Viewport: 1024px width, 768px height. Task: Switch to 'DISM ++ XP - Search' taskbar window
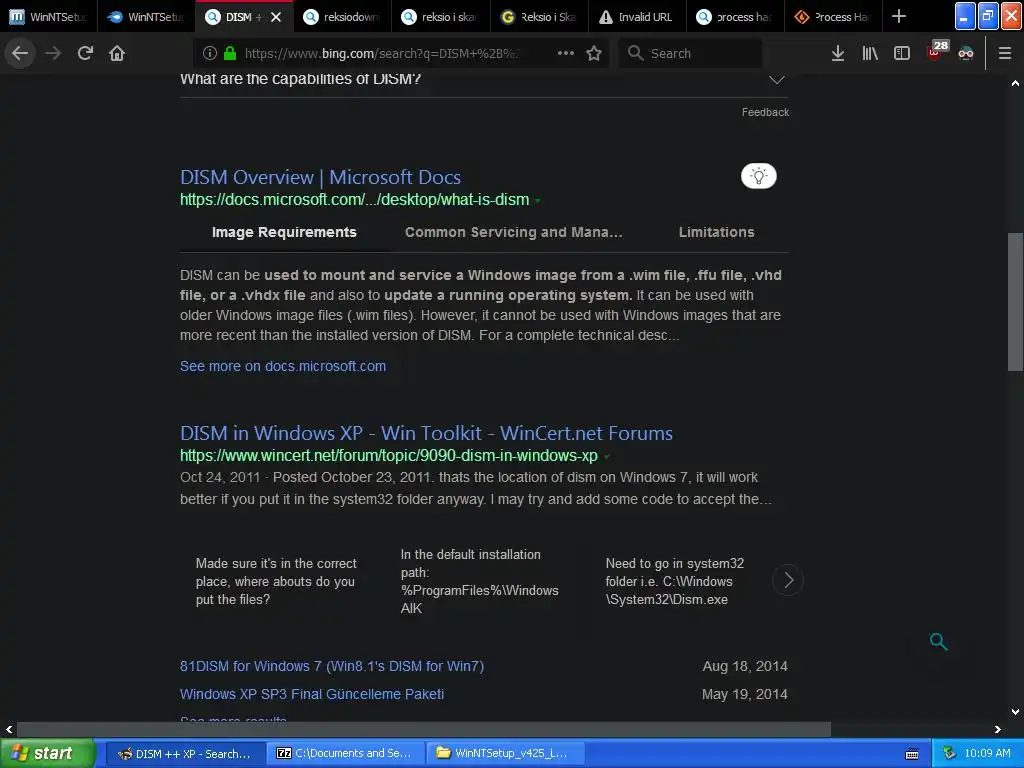coord(185,754)
